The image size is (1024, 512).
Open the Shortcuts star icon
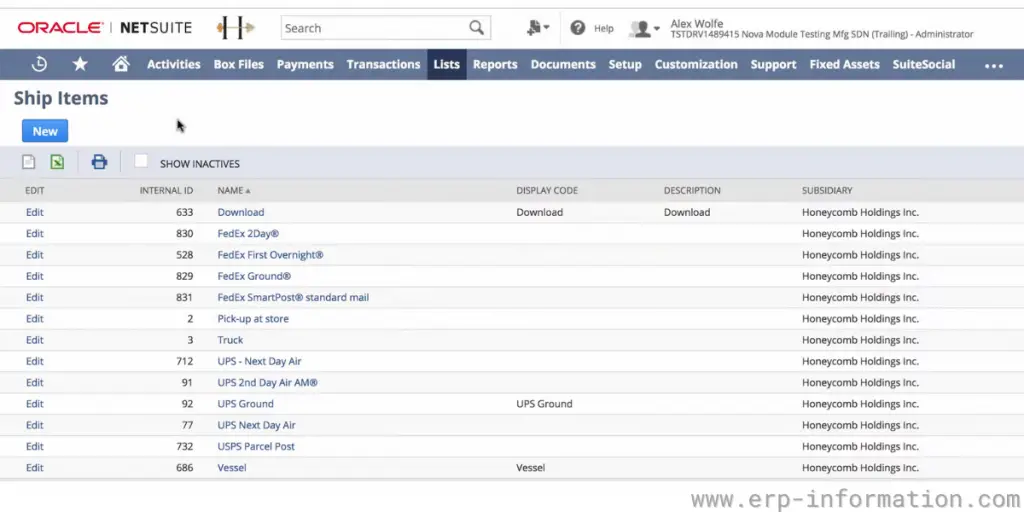pos(80,64)
